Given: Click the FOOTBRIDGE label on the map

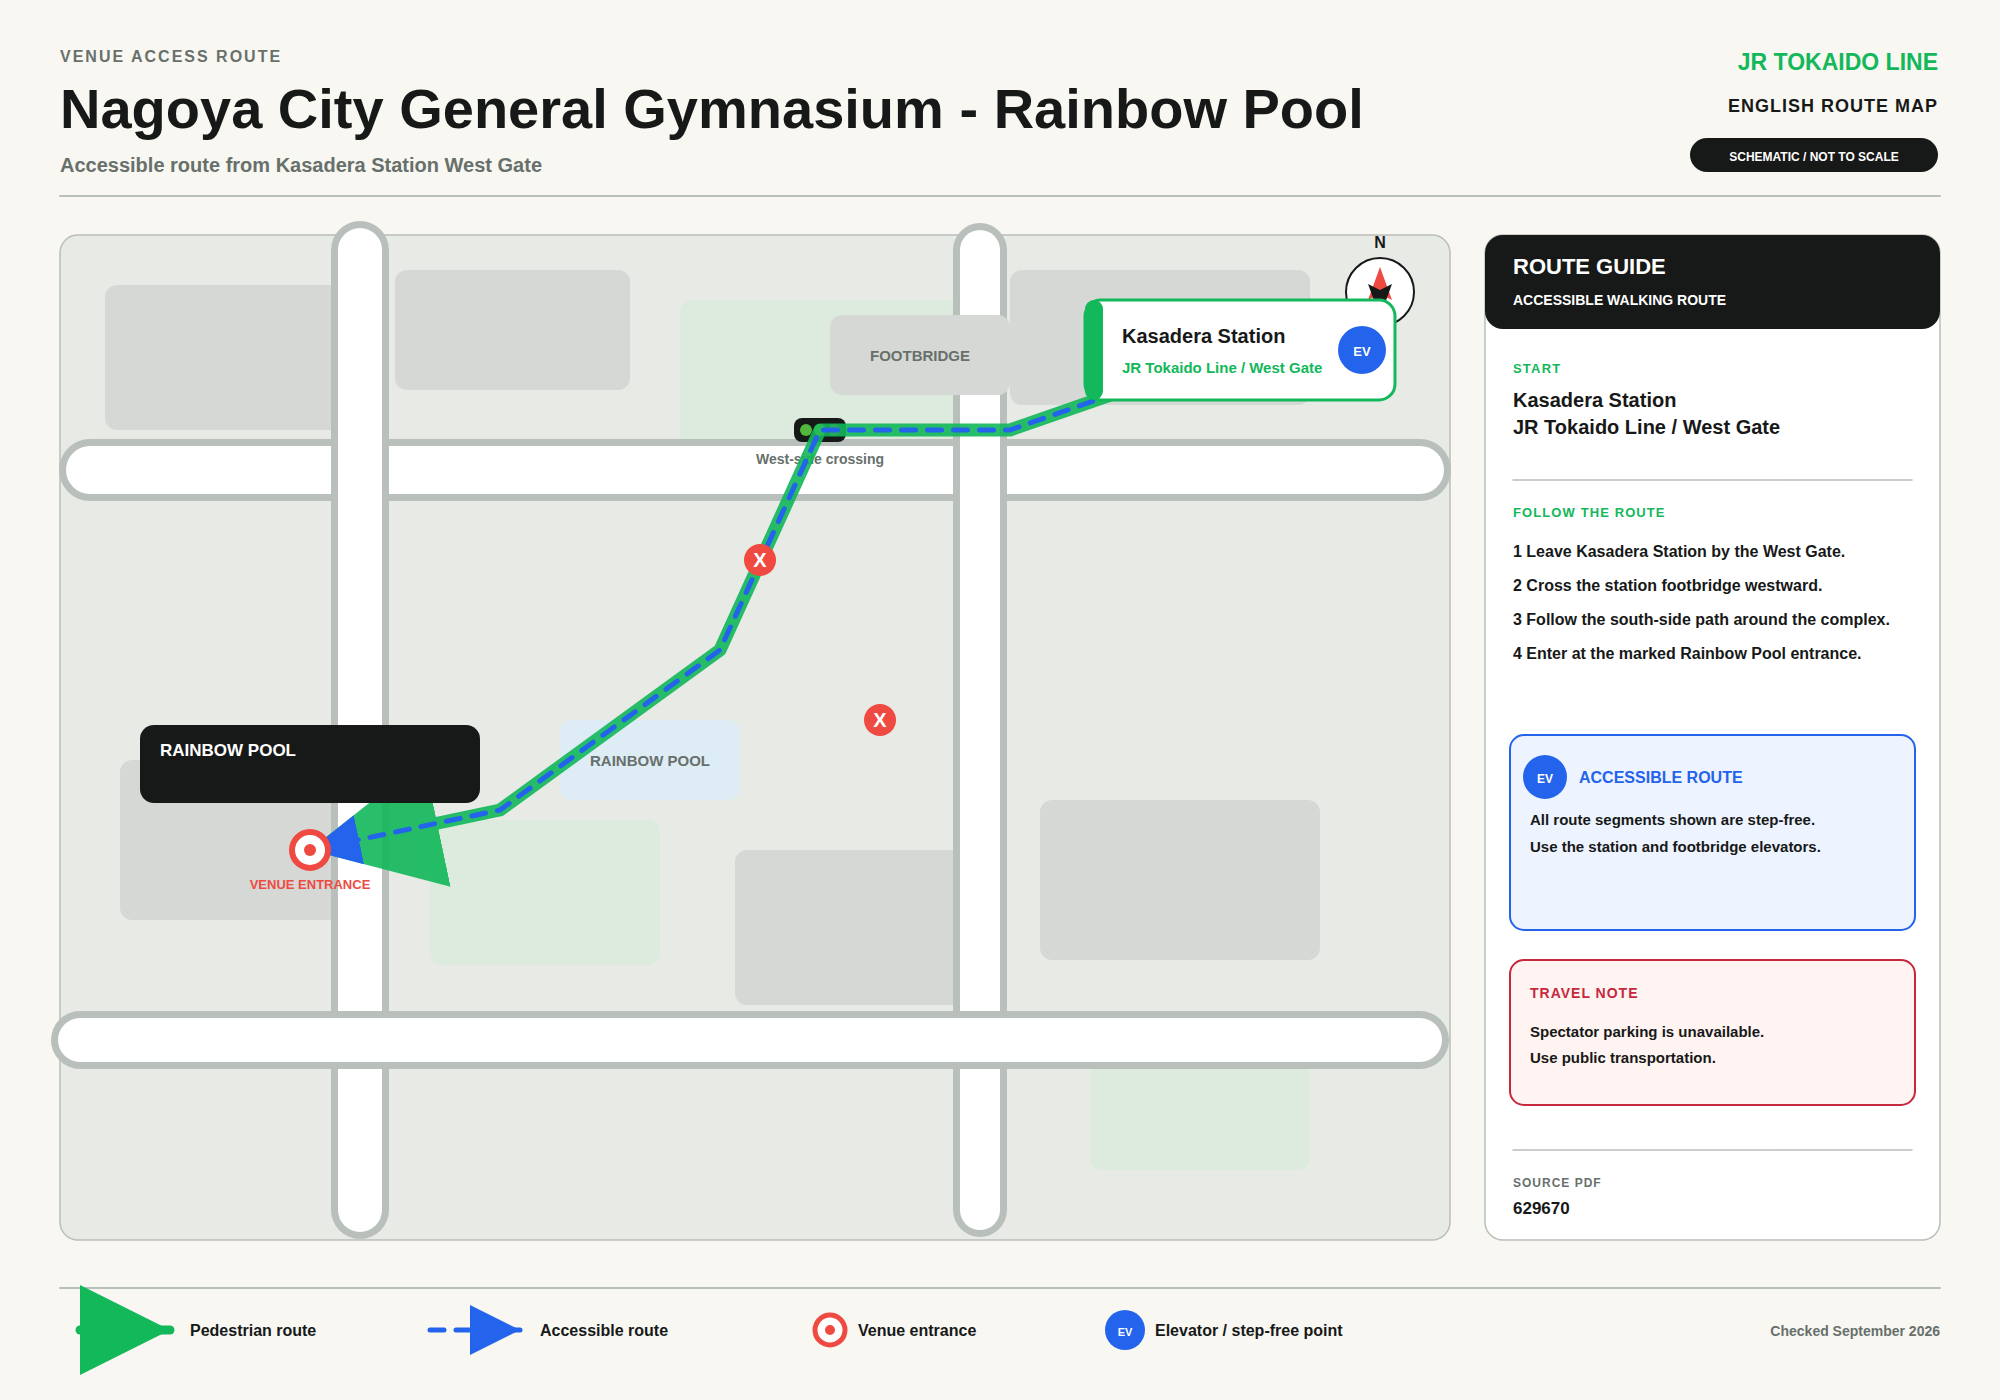Looking at the screenshot, I should pos(920,356).
